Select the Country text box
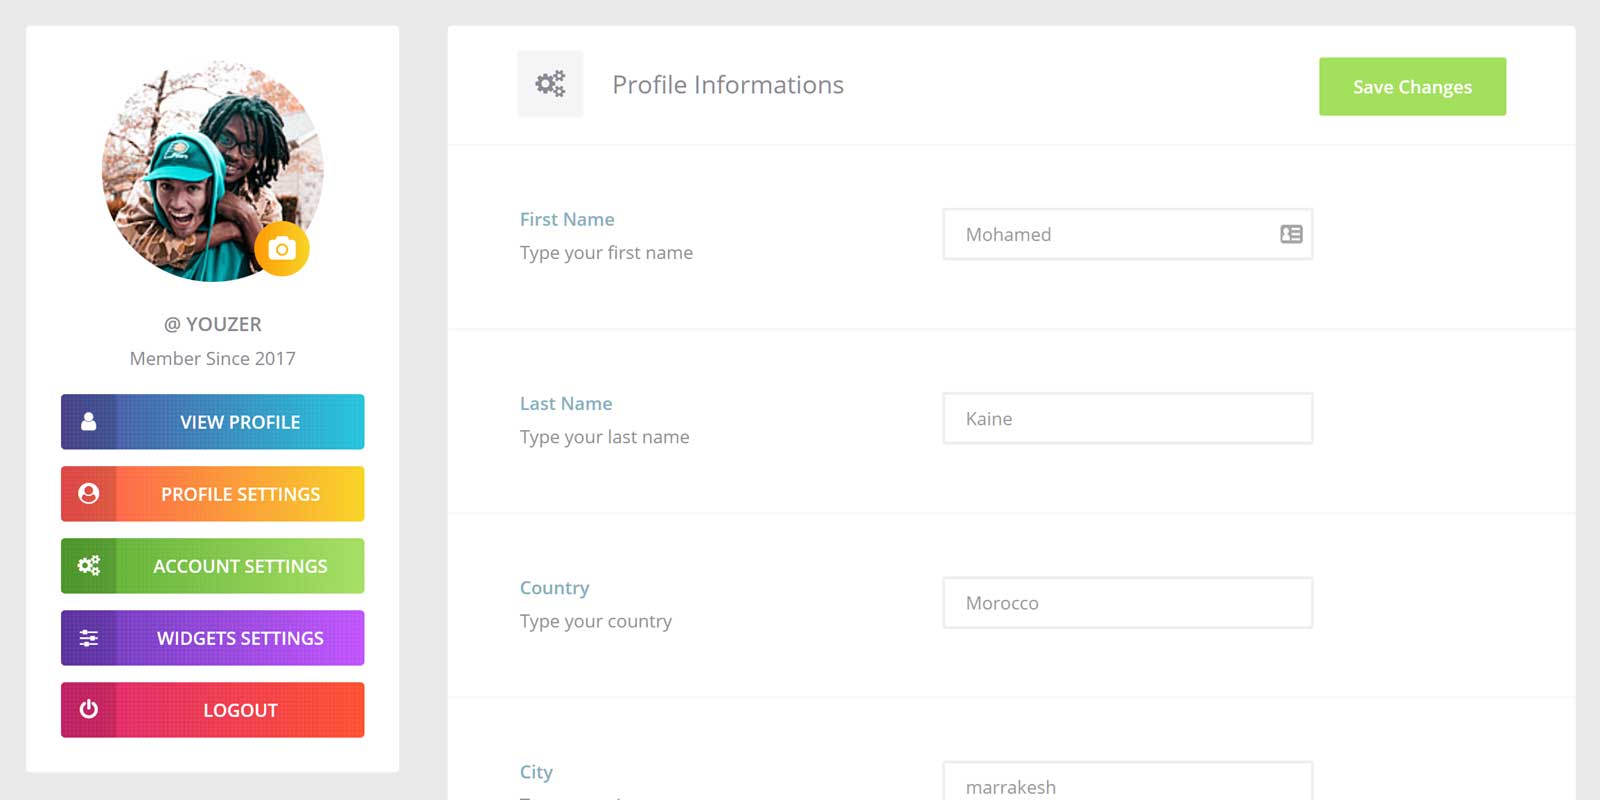 1127,603
